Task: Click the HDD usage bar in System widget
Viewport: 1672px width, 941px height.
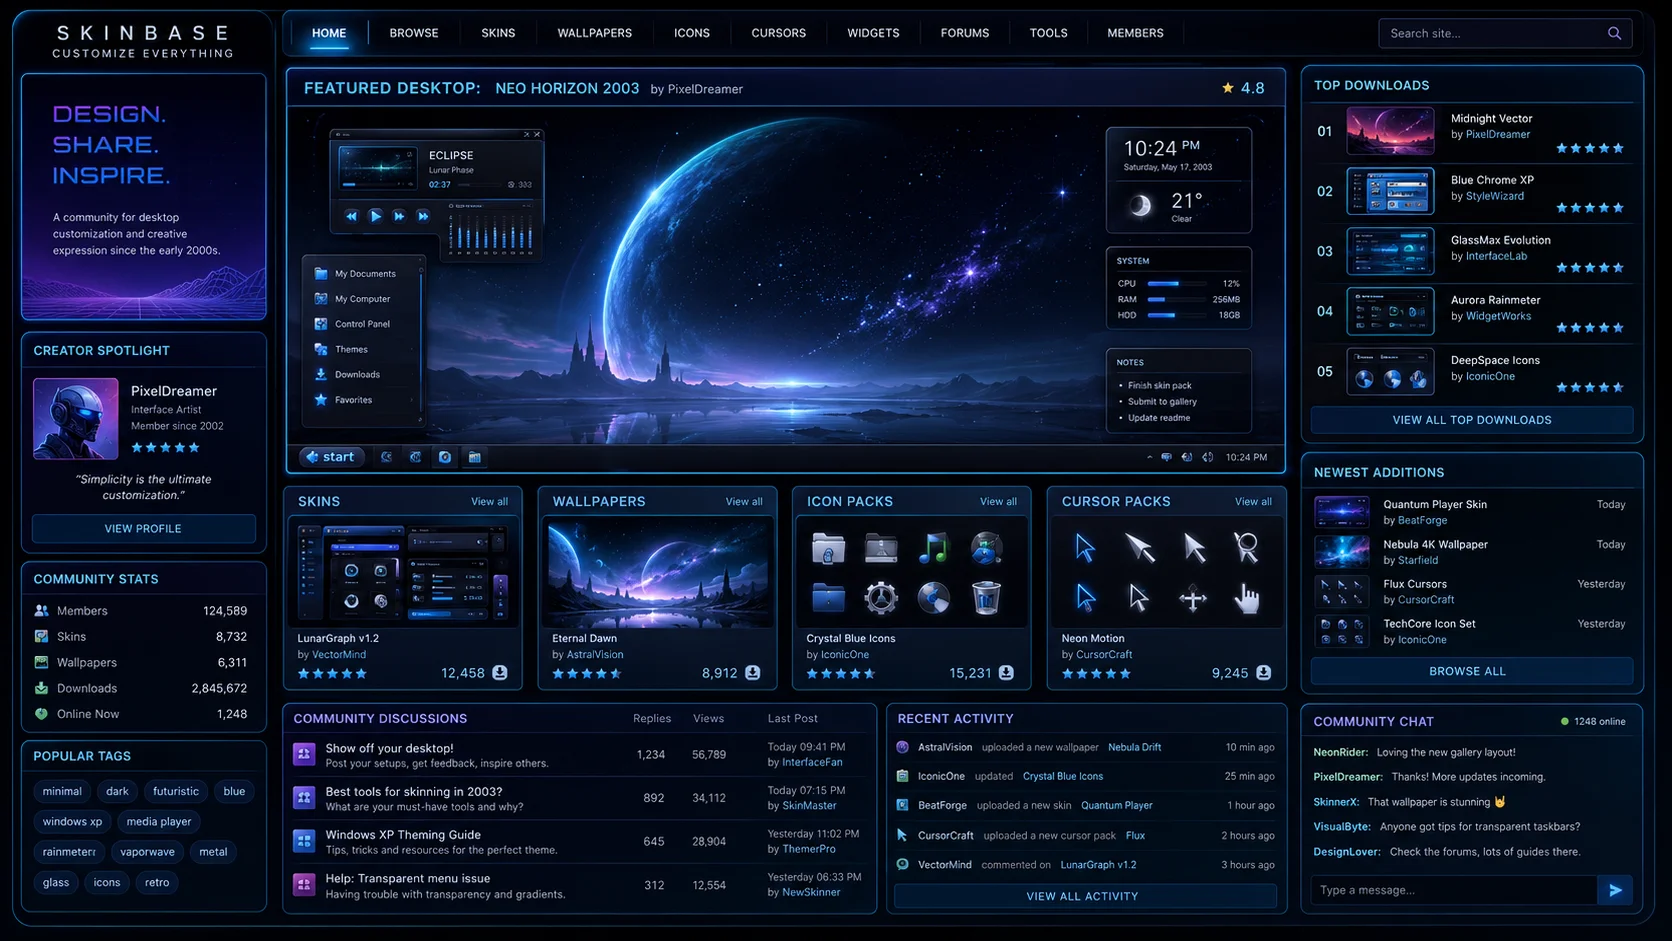Action: tap(1177, 315)
